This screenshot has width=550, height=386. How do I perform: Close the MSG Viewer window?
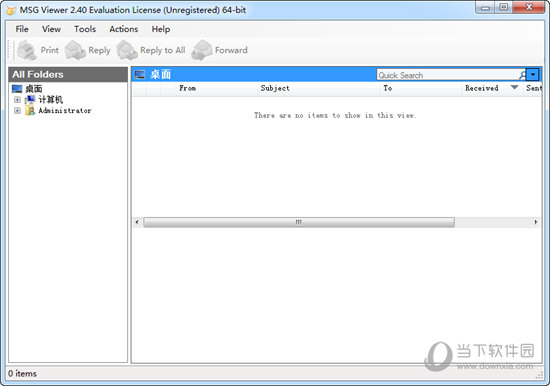pyautogui.click(x=529, y=7)
